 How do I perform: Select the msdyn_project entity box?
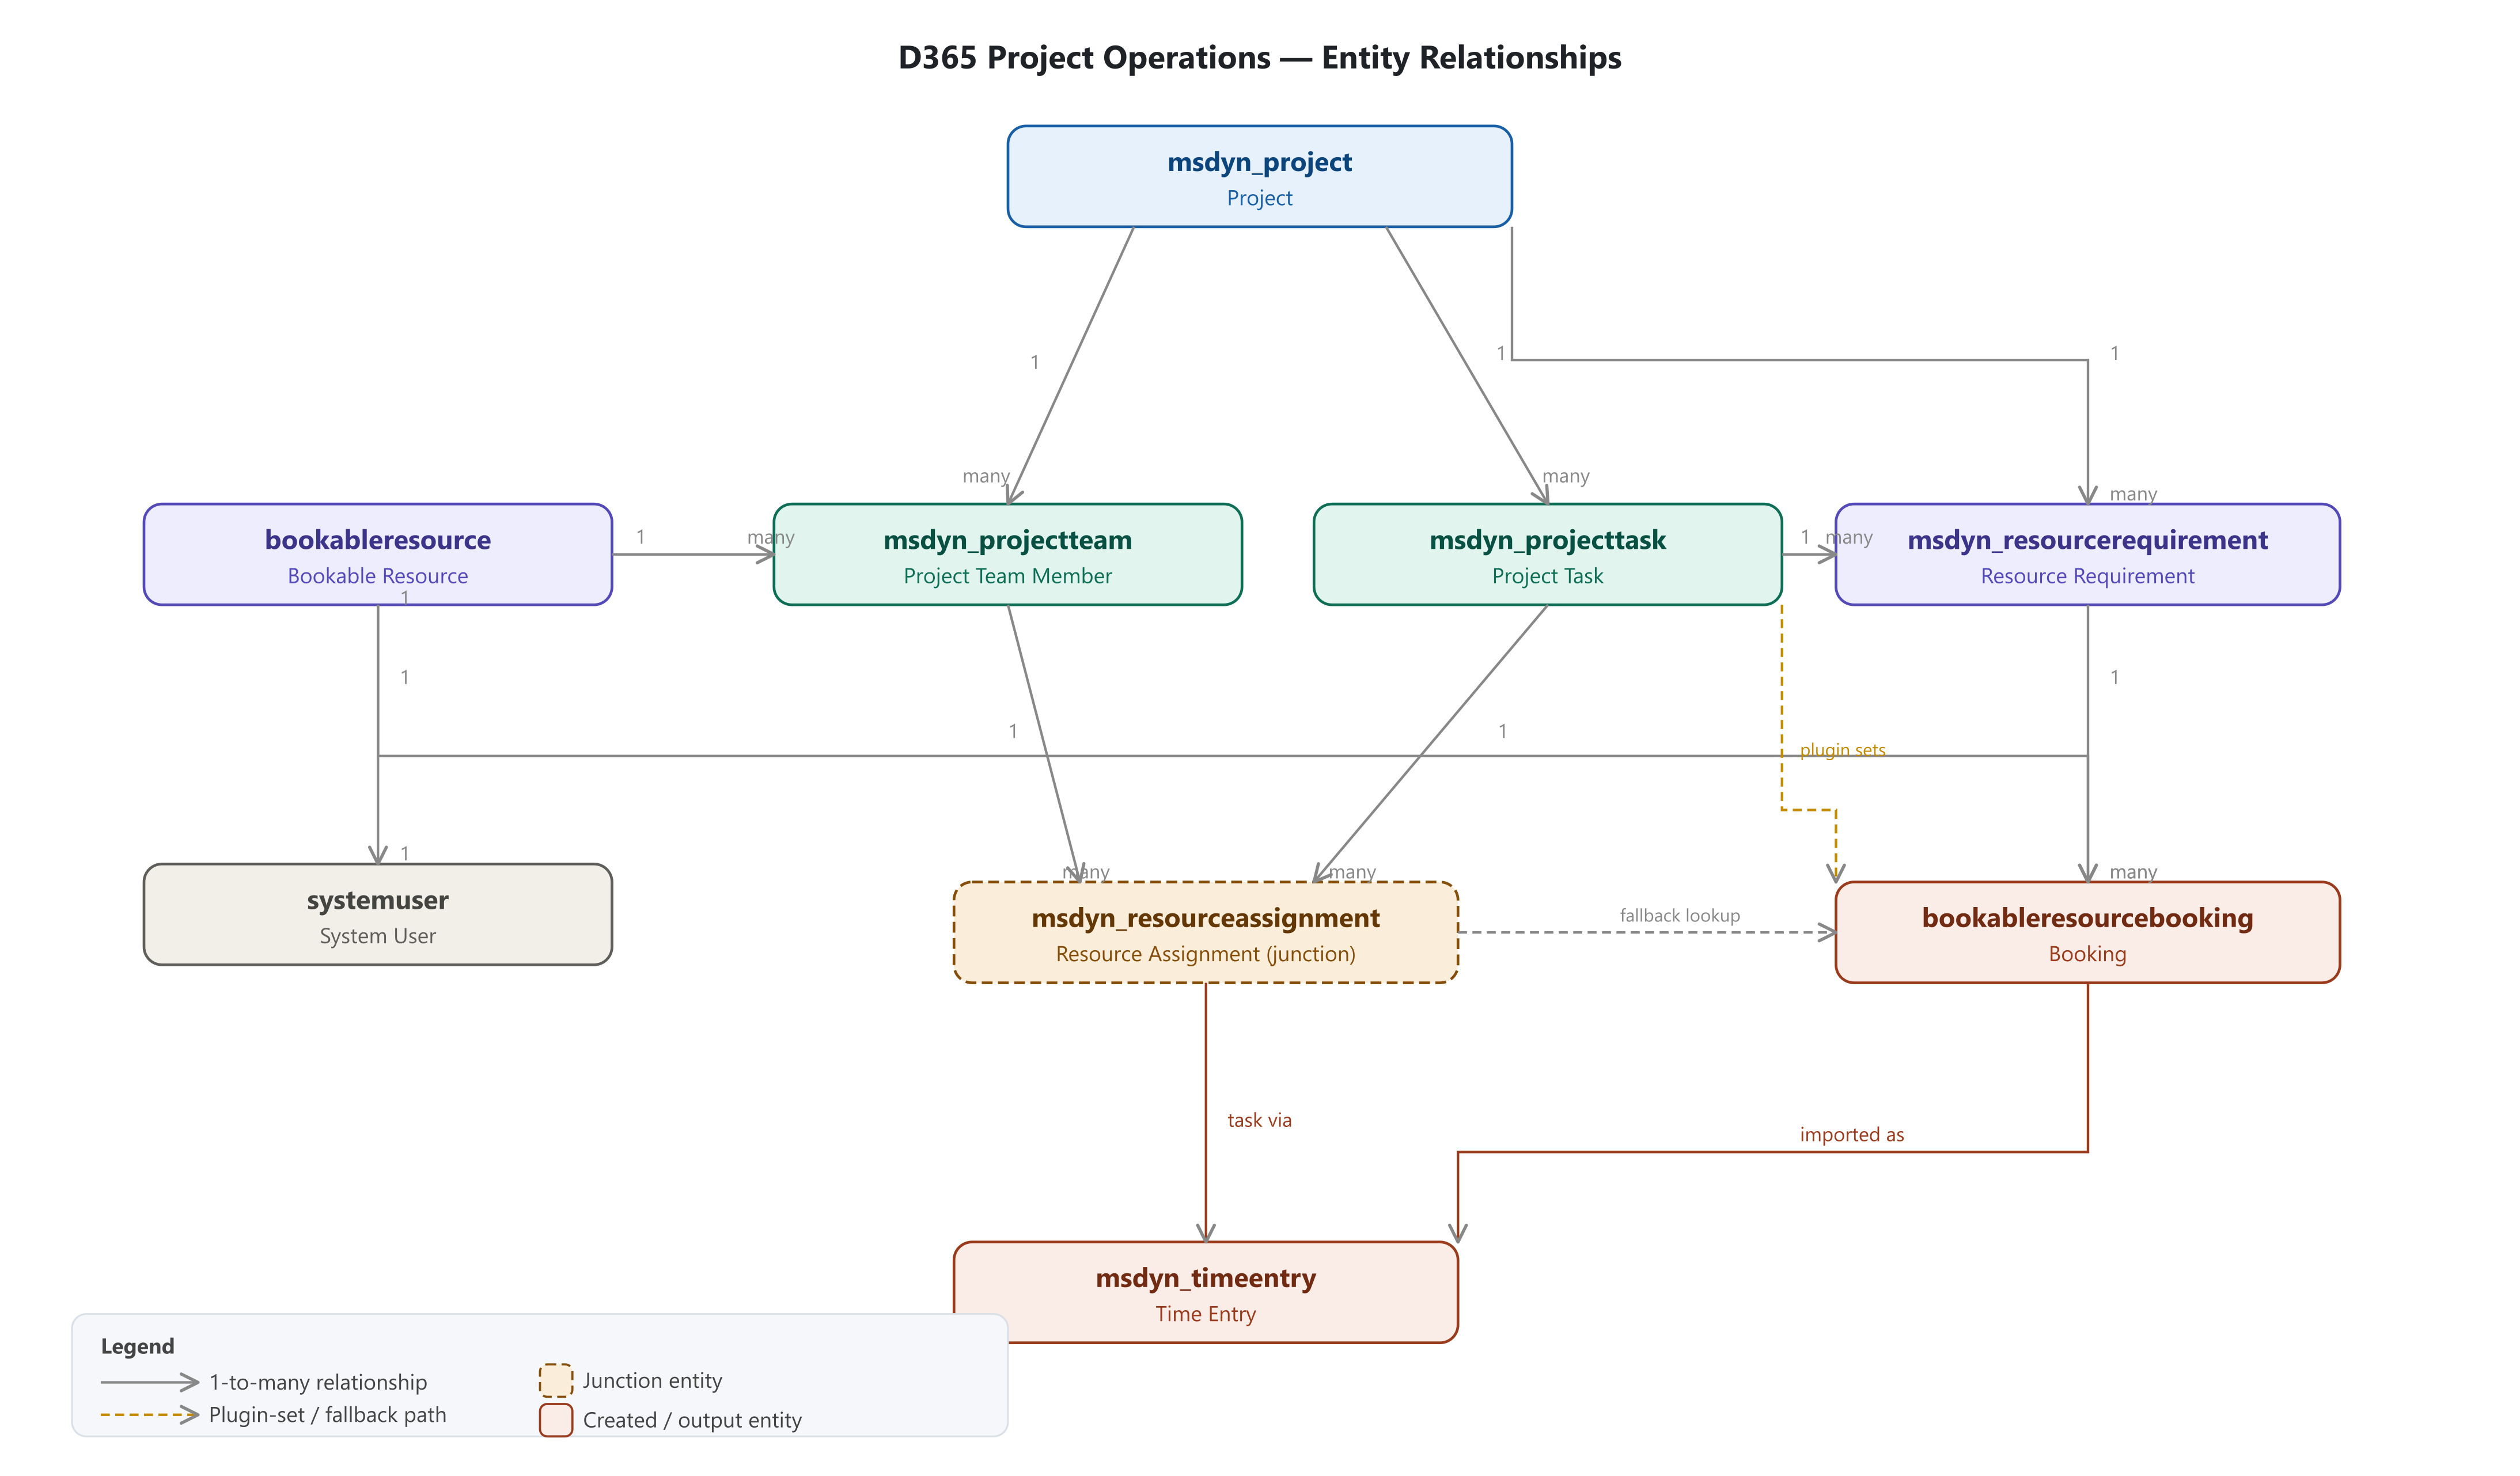[1259, 176]
